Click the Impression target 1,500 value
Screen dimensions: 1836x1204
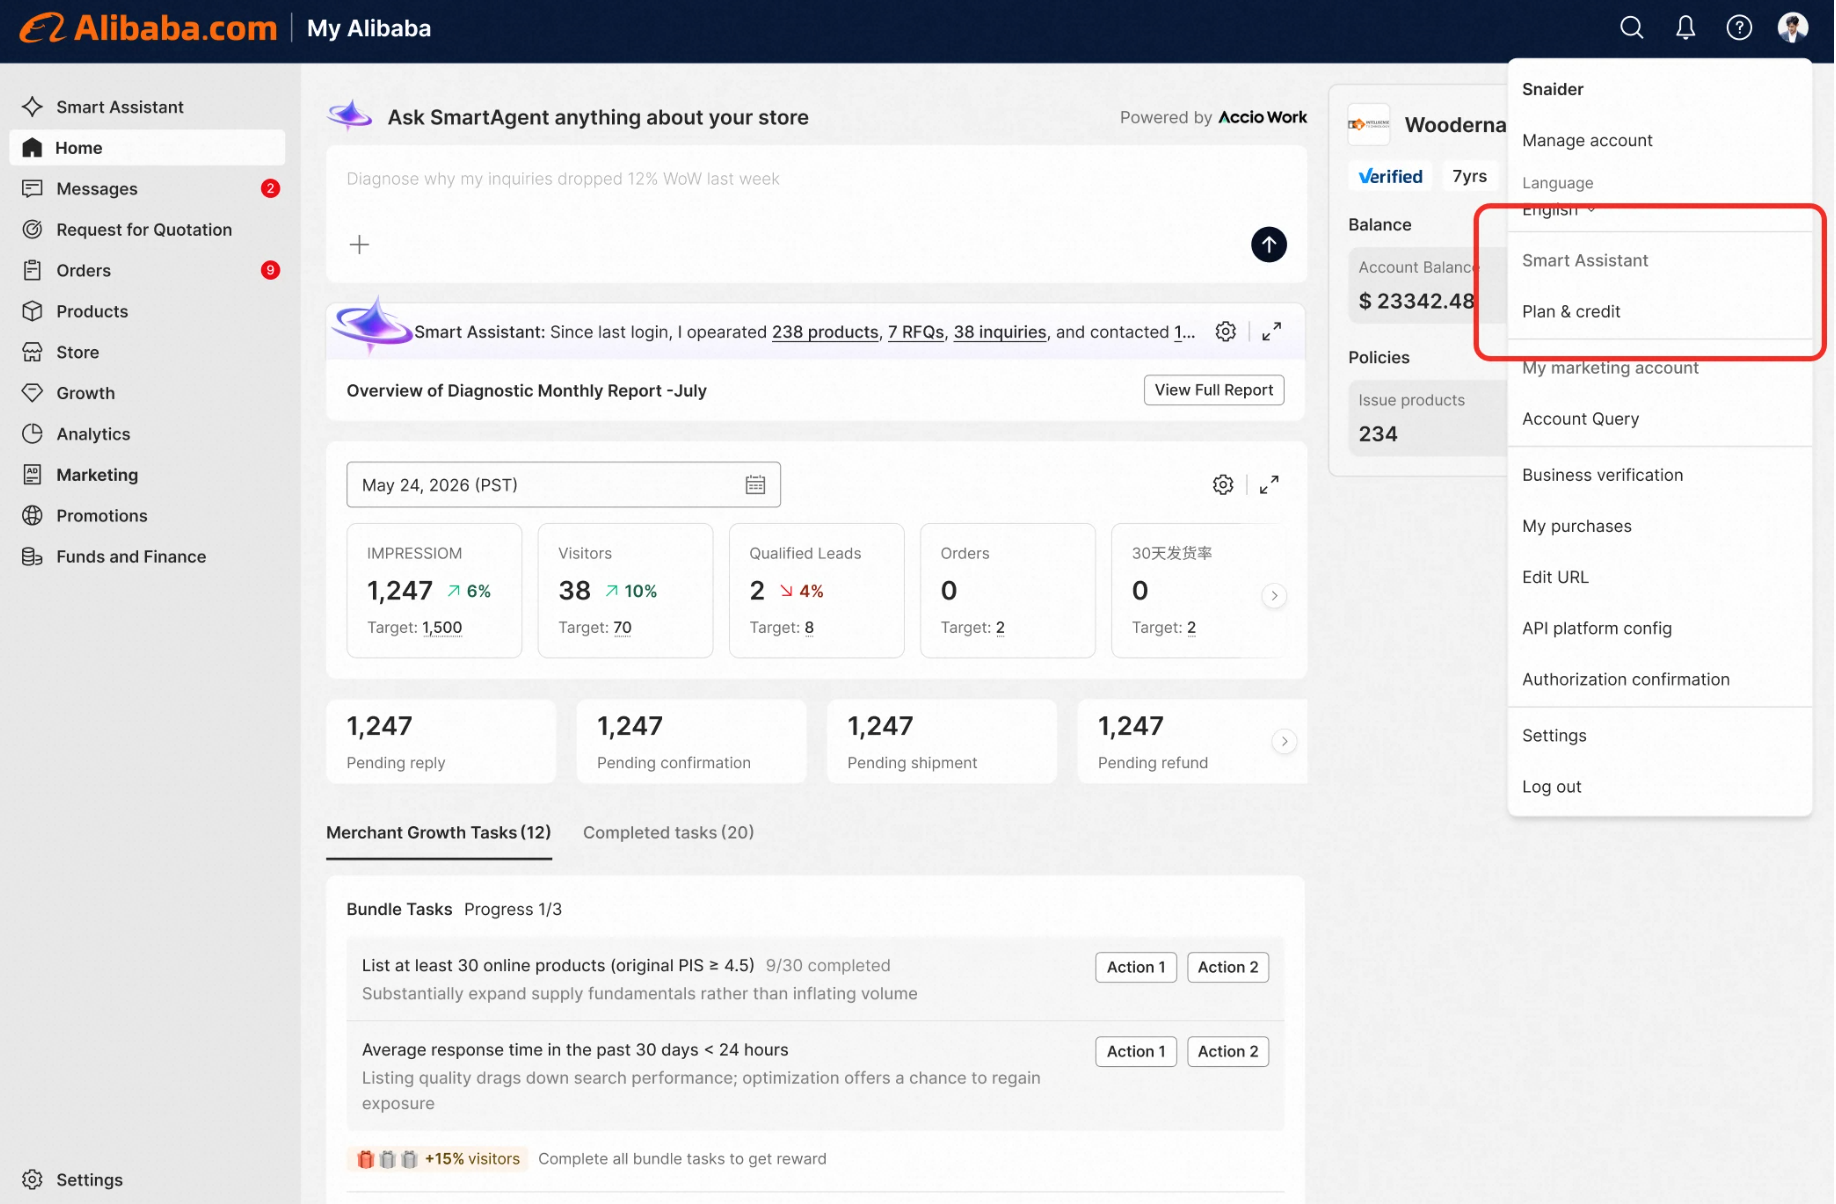[x=443, y=628]
